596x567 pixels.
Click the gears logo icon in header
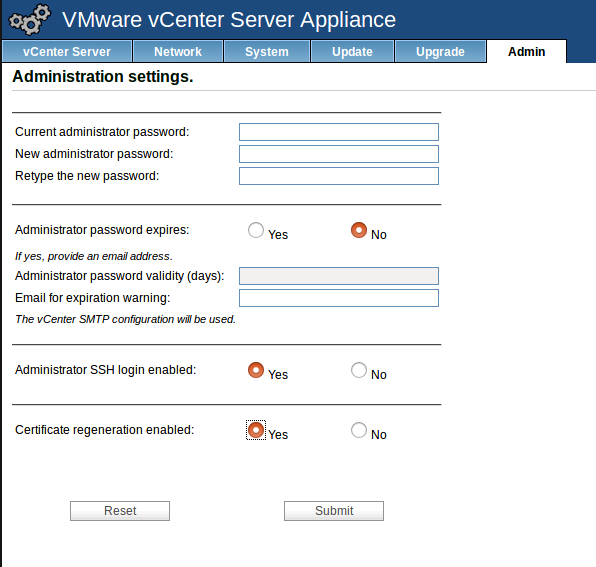coord(30,19)
